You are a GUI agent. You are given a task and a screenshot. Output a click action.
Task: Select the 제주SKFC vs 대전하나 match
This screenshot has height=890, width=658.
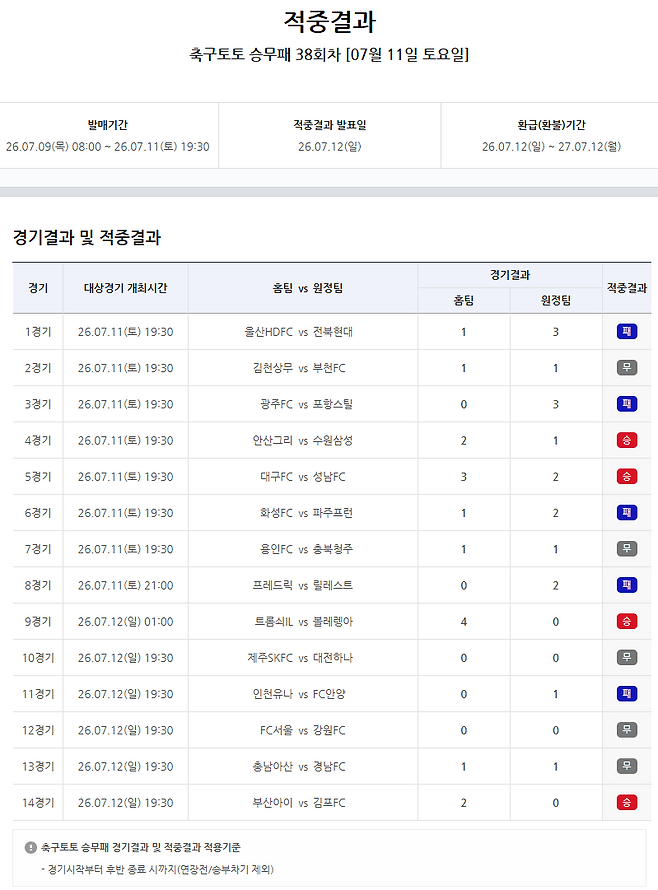(300, 658)
